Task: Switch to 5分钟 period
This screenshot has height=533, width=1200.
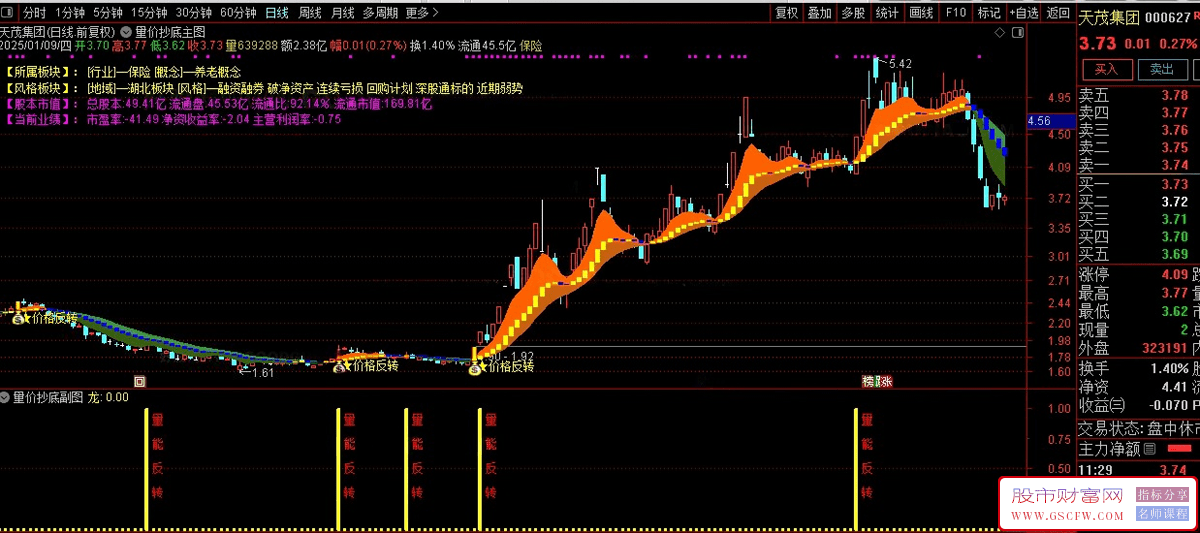Action: click(x=108, y=13)
